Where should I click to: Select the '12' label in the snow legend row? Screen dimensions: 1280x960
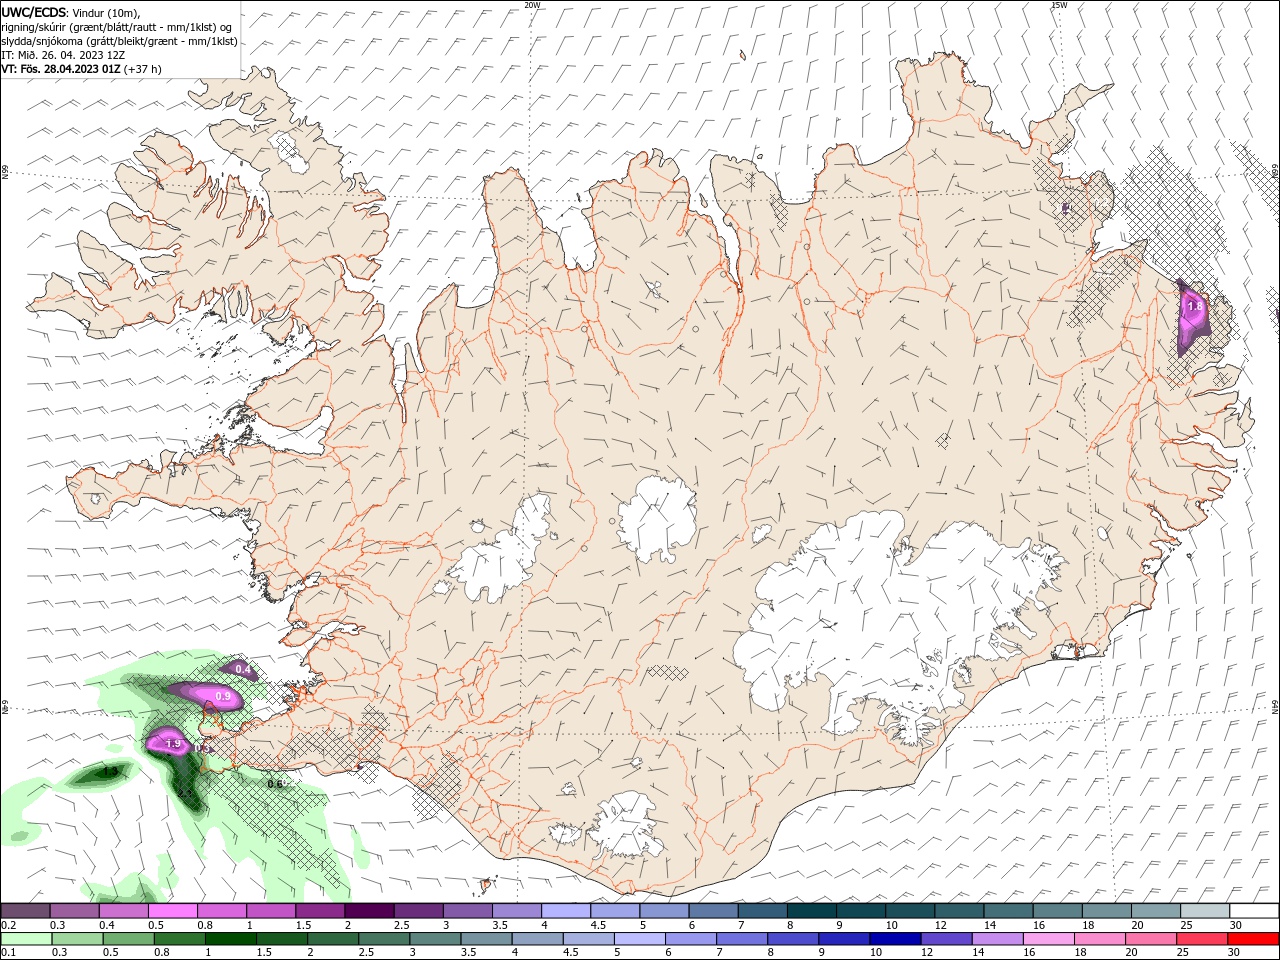click(x=940, y=925)
